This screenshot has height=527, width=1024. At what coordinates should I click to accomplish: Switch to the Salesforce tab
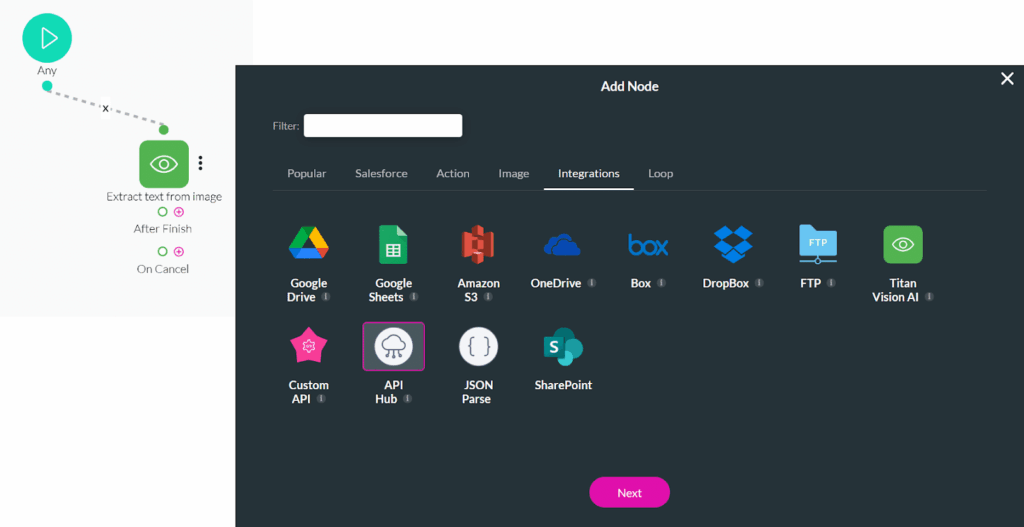(x=381, y=174)
